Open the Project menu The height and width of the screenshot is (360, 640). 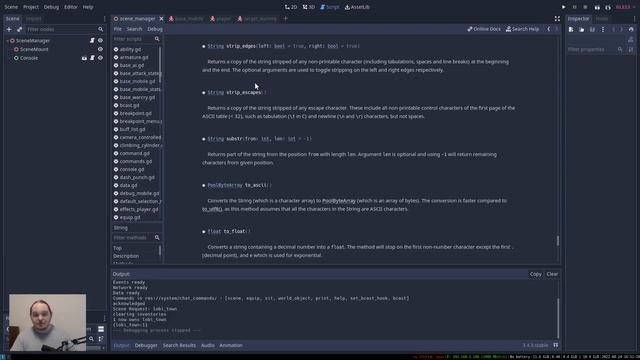click(31, 7)
